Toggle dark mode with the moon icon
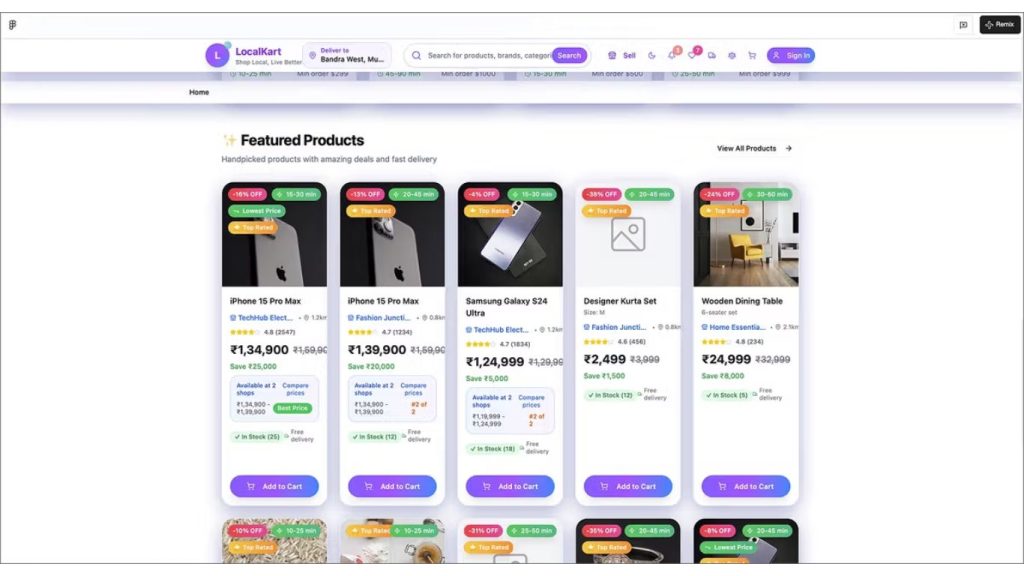 (651, 56)
